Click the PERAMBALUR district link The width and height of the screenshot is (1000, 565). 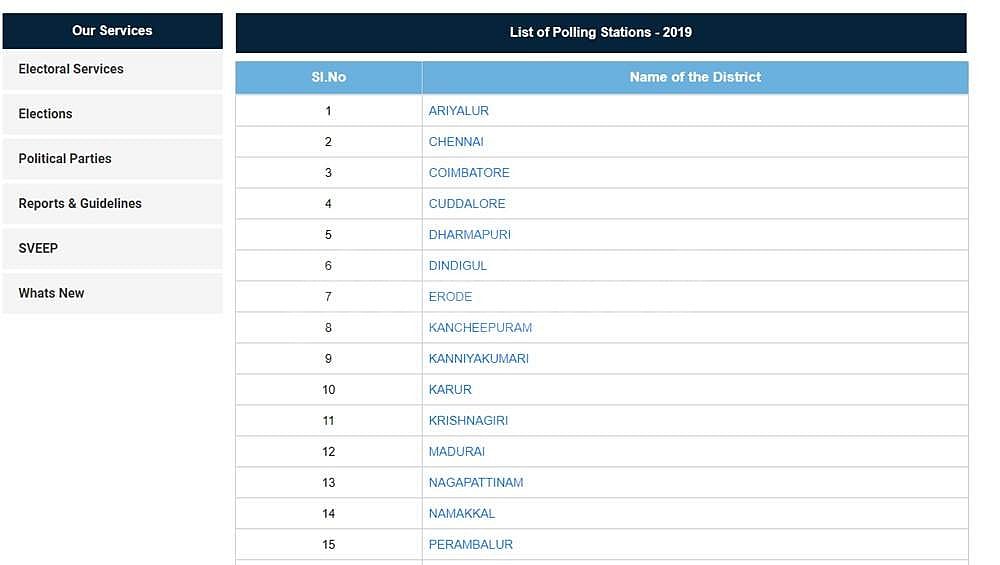[x=471, y=545]
